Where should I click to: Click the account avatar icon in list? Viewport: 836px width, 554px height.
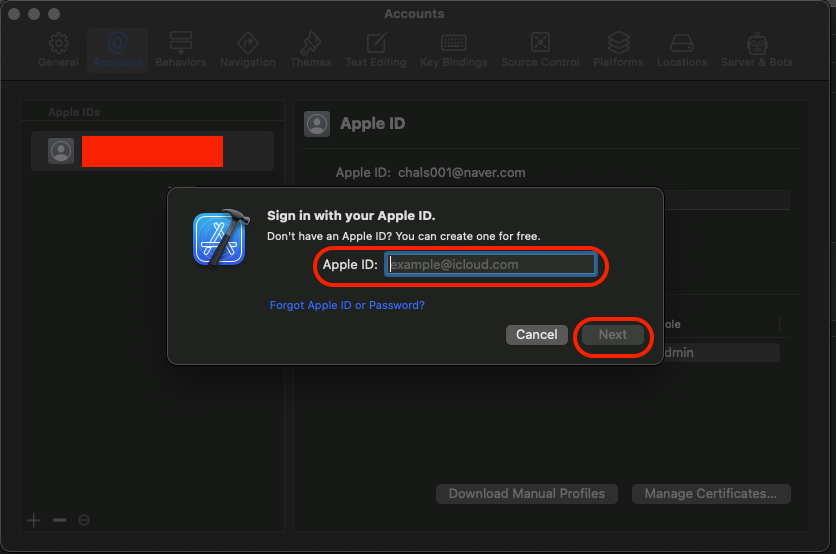(61, 151)
